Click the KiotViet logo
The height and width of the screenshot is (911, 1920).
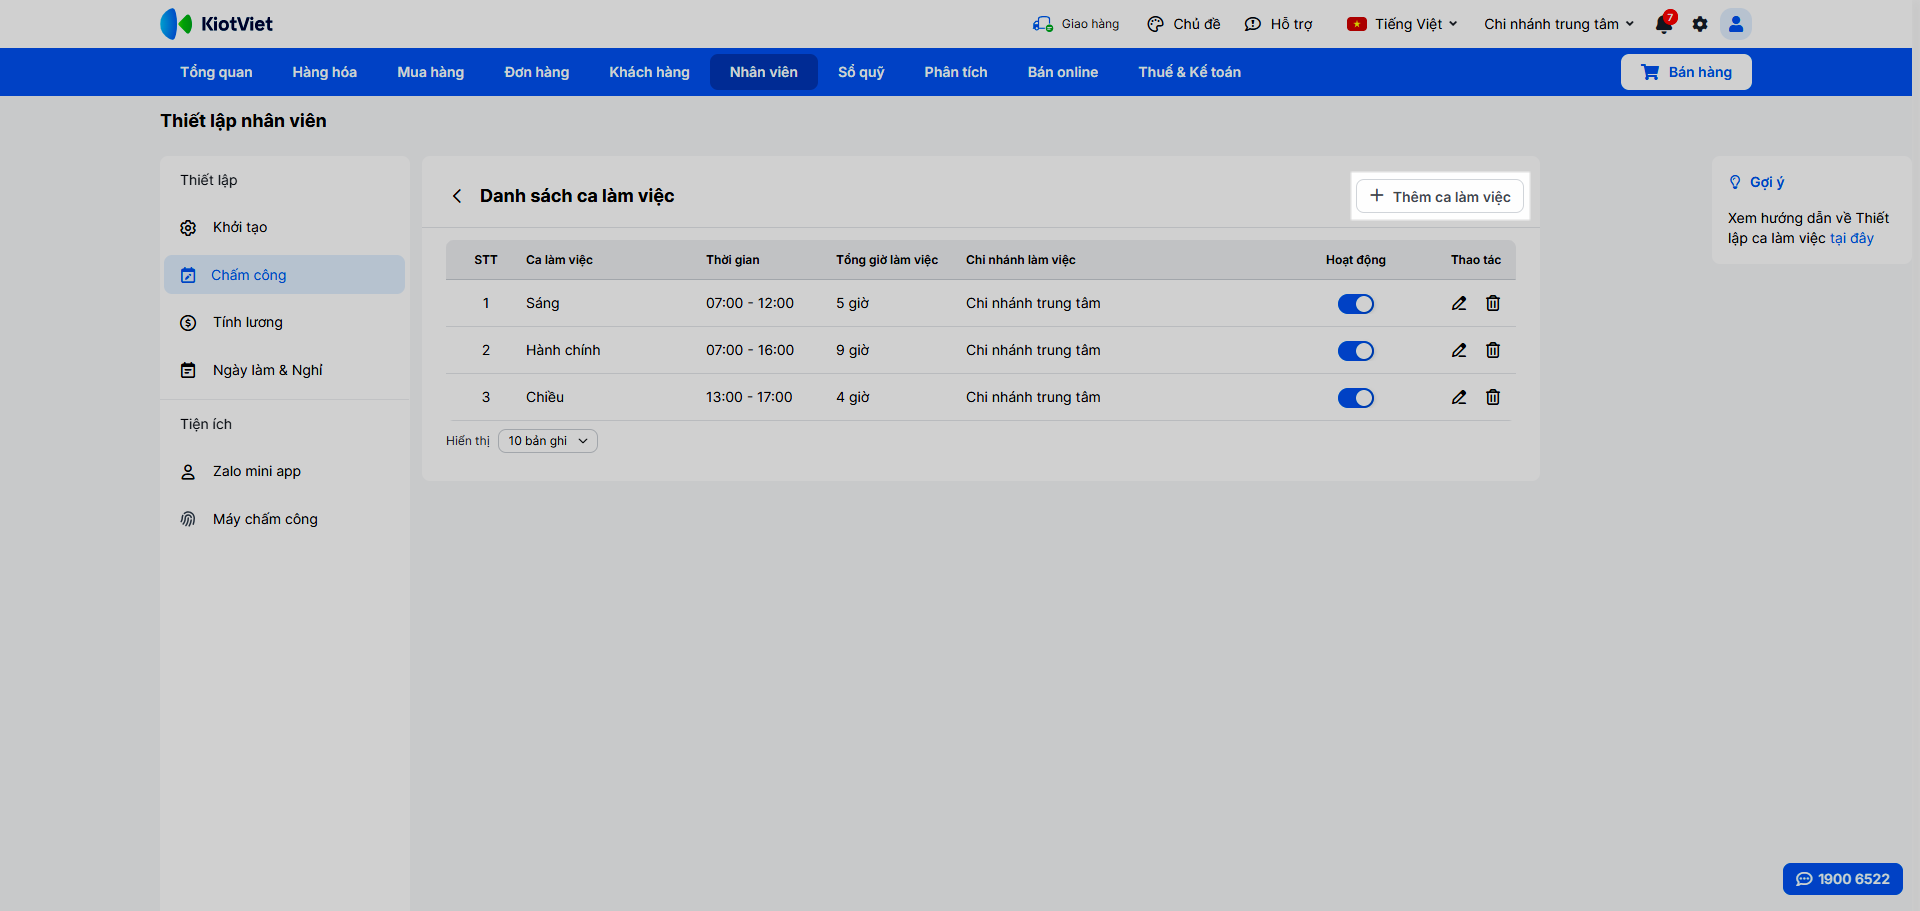point(217,24)
